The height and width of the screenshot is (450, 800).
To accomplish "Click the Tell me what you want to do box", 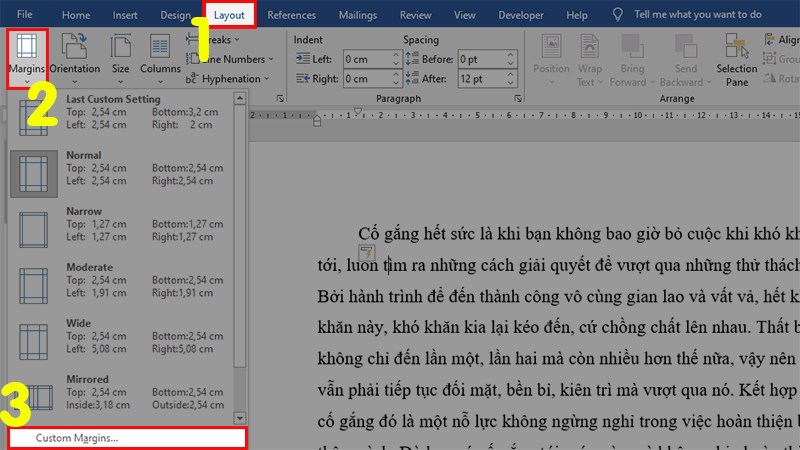I will (x=697, y=14).
